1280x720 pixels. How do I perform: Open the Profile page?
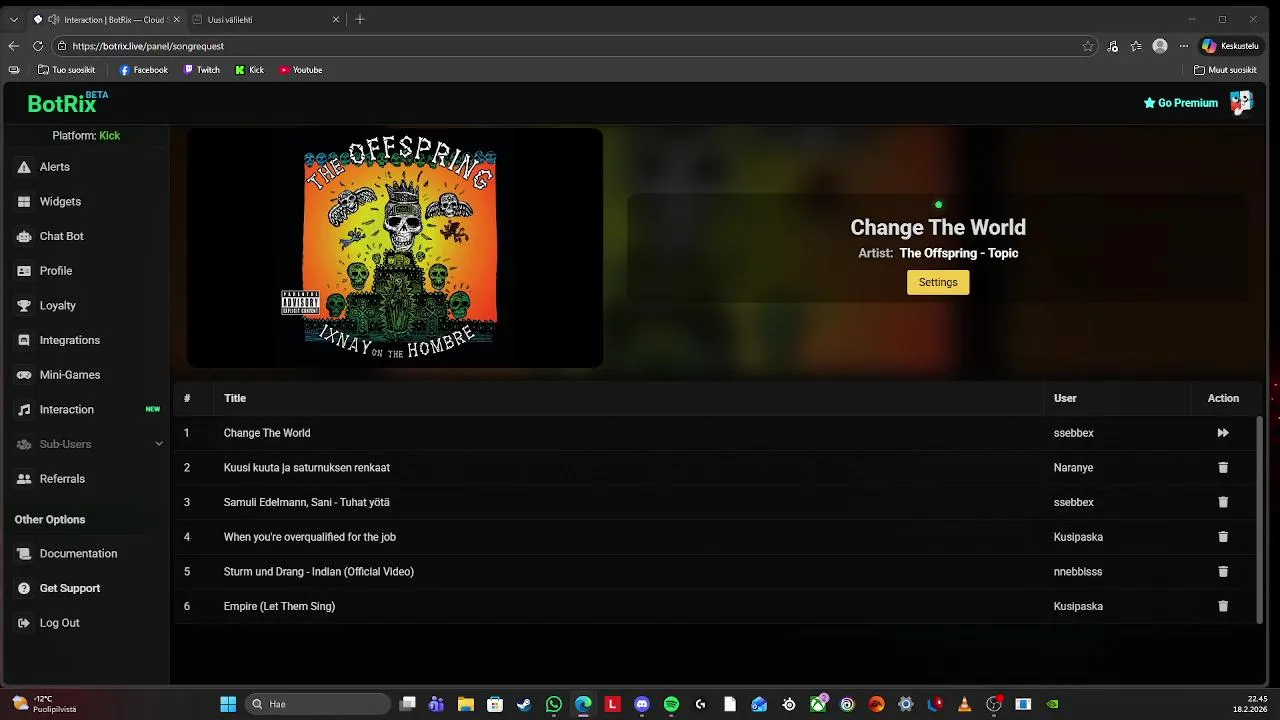(x=56, y=271)
